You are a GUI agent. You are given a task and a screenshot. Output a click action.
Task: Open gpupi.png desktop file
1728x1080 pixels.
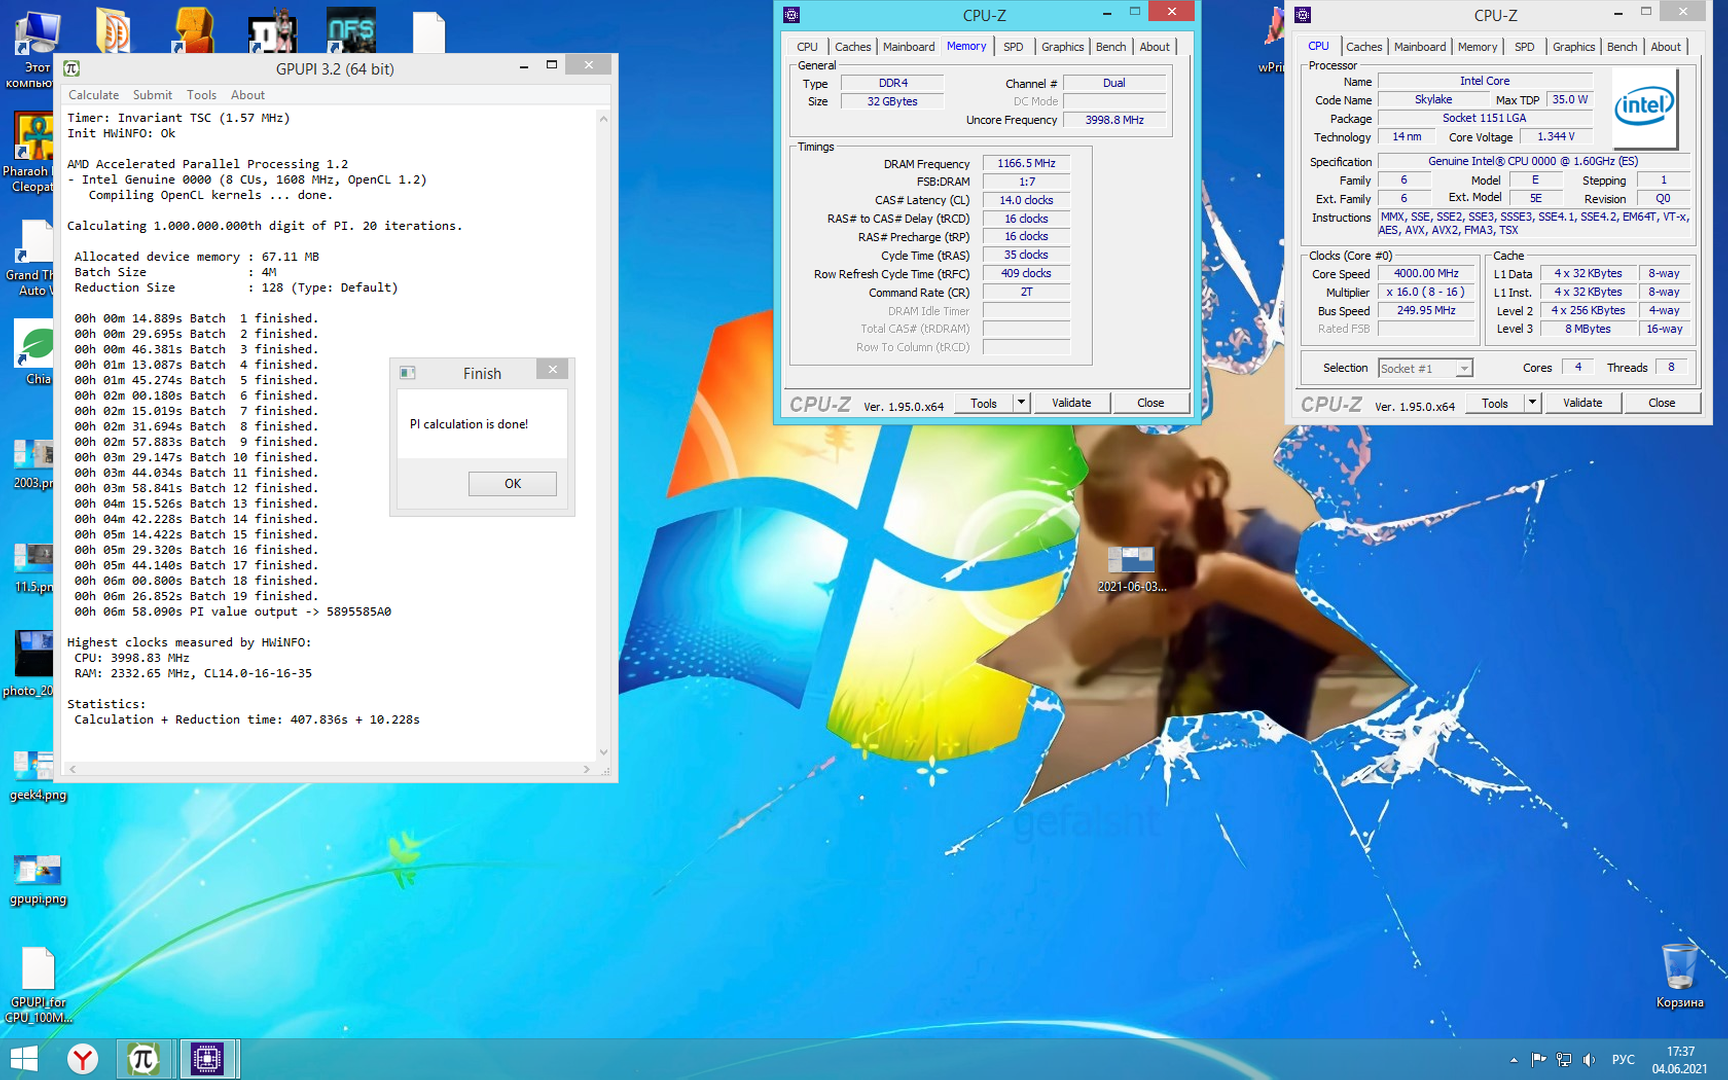[37, 880]
